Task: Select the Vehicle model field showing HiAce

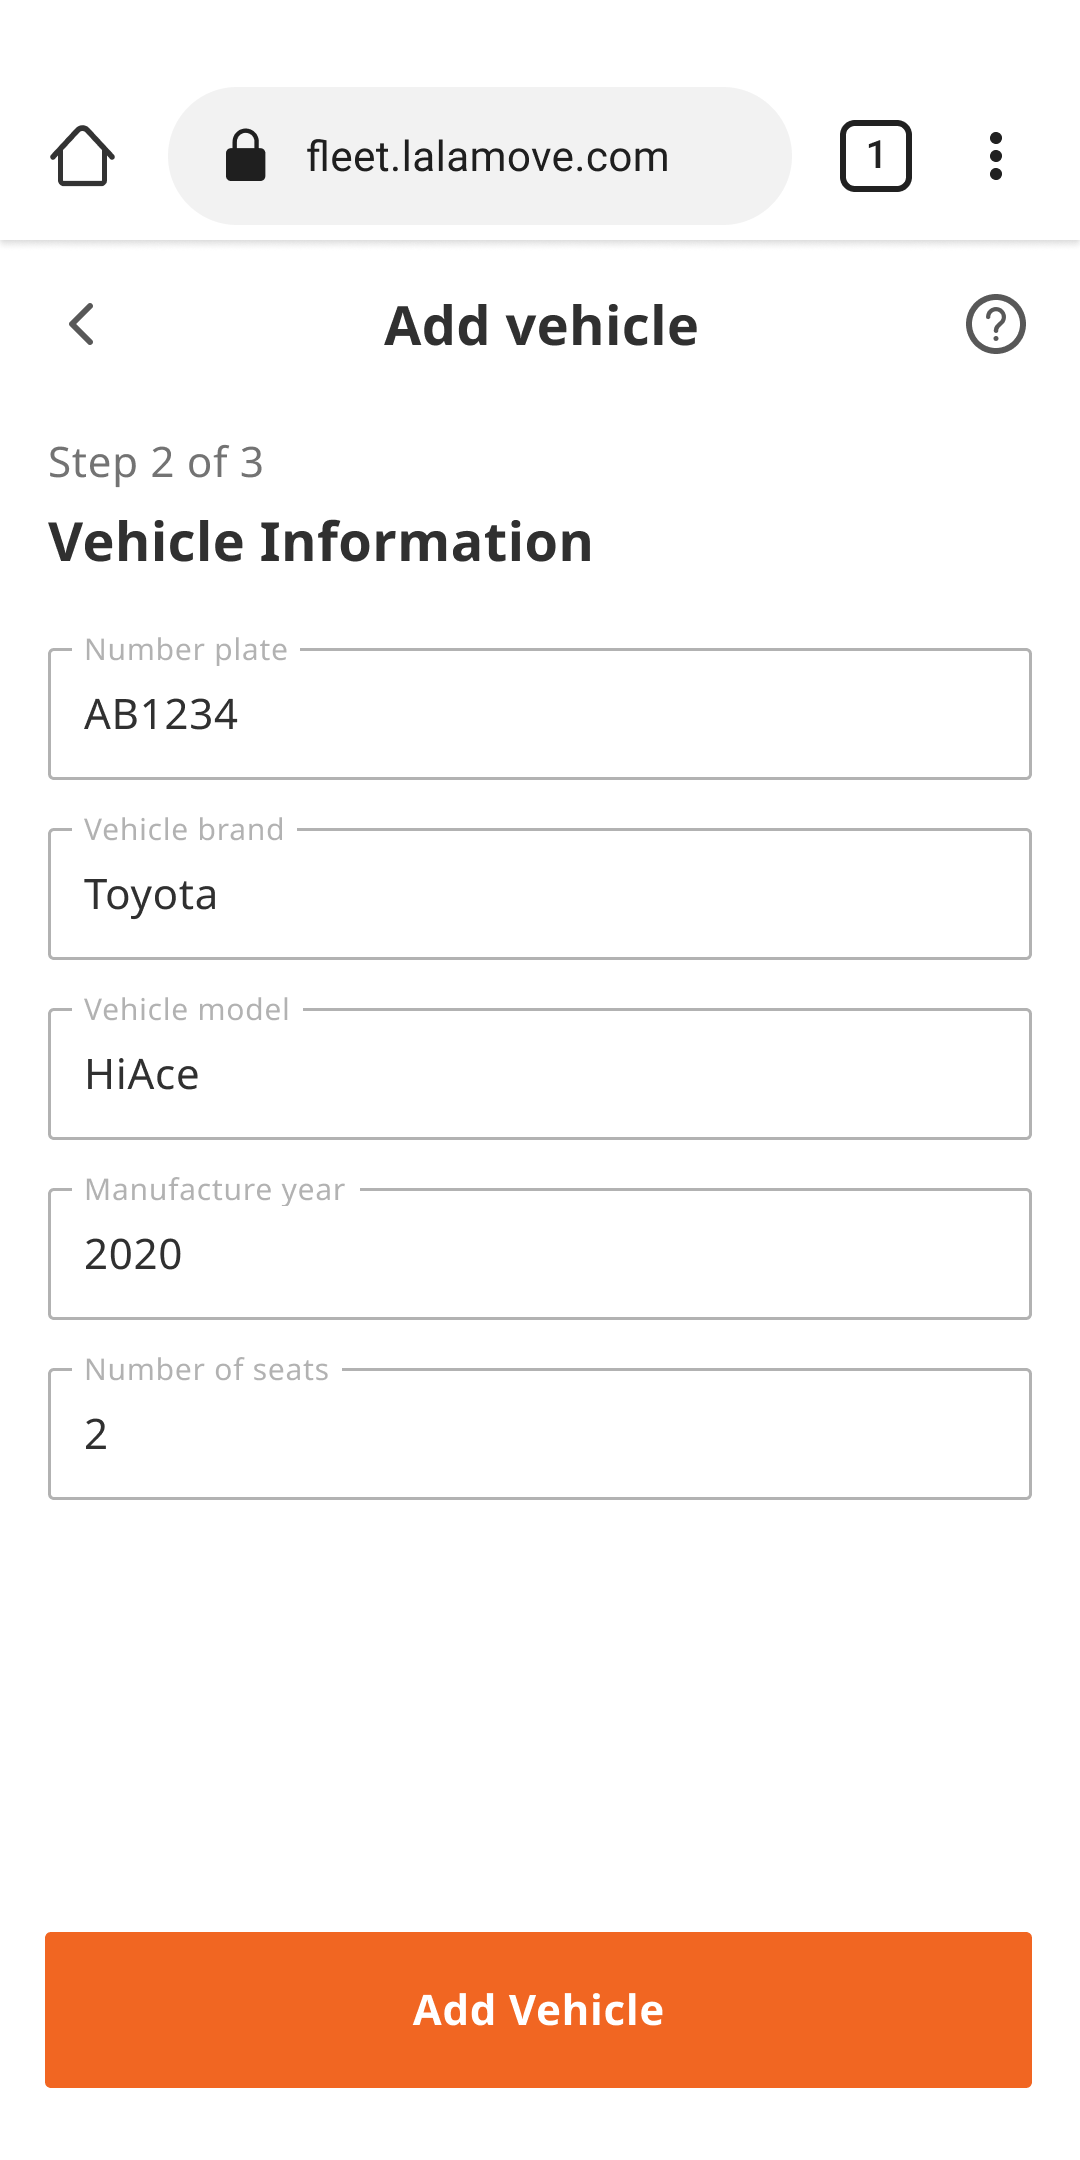Action: pyautogui.click(x=540, y=1074)
